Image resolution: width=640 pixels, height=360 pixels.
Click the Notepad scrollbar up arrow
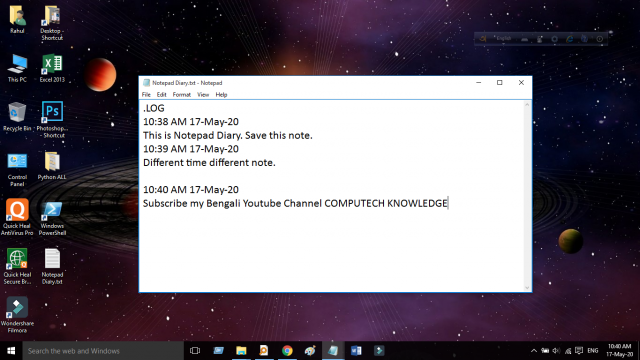pyautogui.click(x=527, y=105)
